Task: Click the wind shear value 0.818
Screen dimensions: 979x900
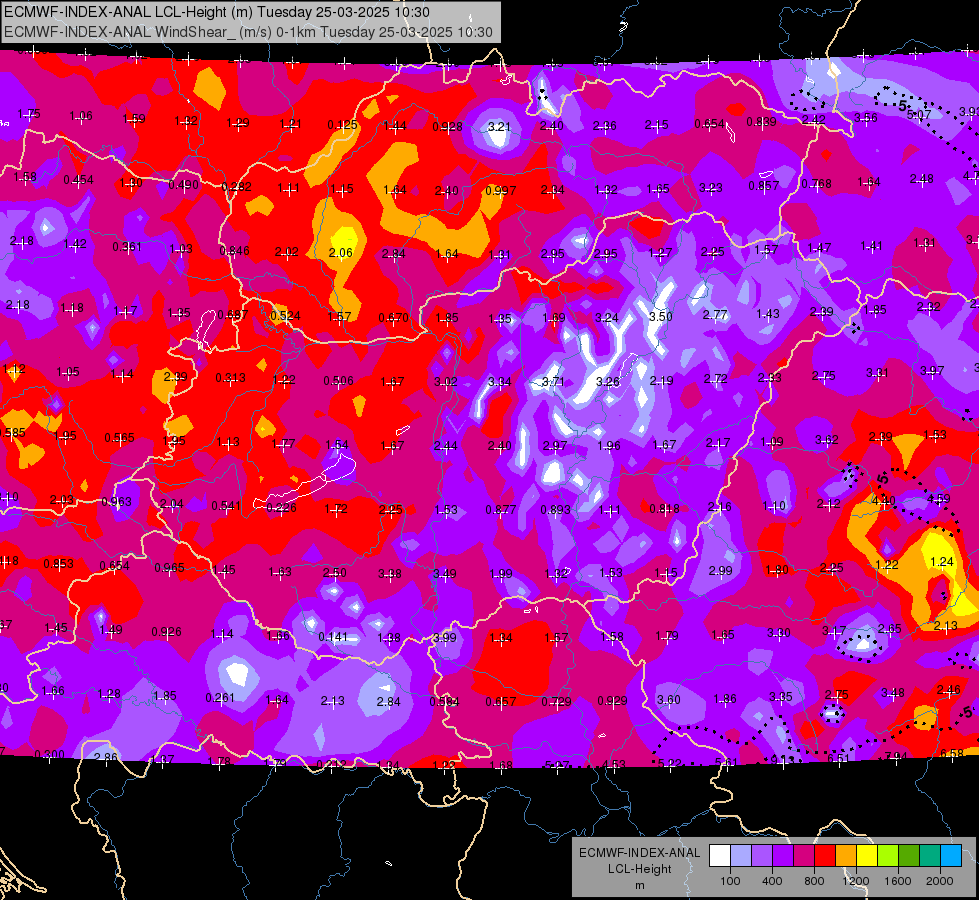Action: tap(664, 508)
